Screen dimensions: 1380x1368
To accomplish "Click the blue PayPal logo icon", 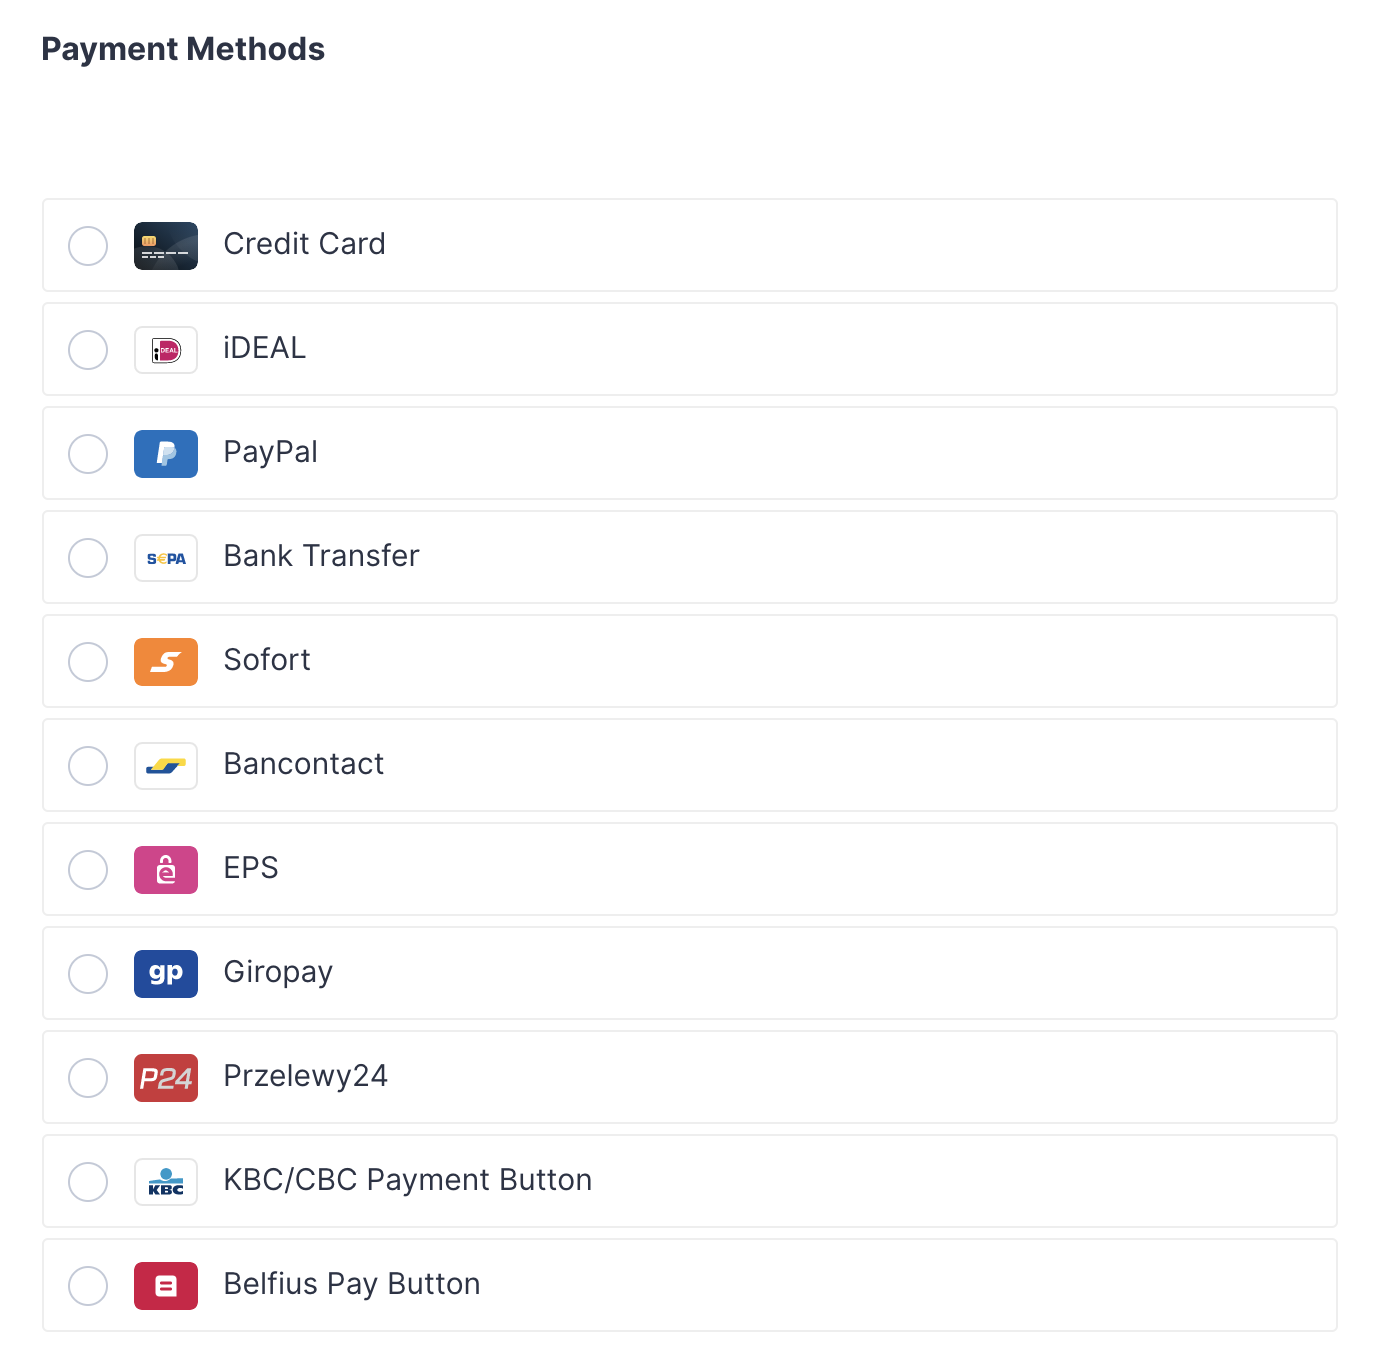I will (166, 454).
